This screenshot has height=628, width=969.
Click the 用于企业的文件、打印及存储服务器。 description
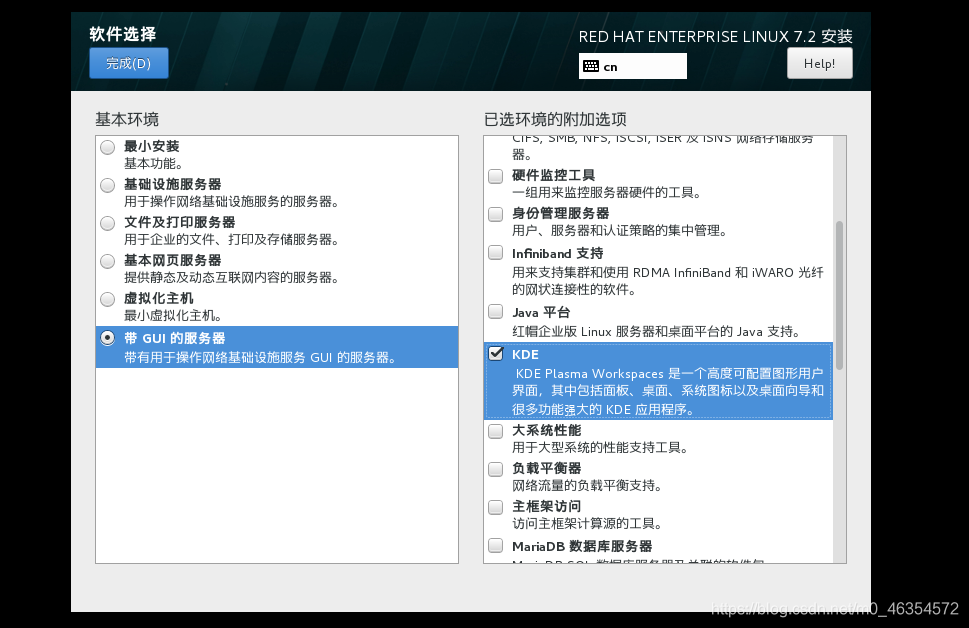click(x=231, y=239)
